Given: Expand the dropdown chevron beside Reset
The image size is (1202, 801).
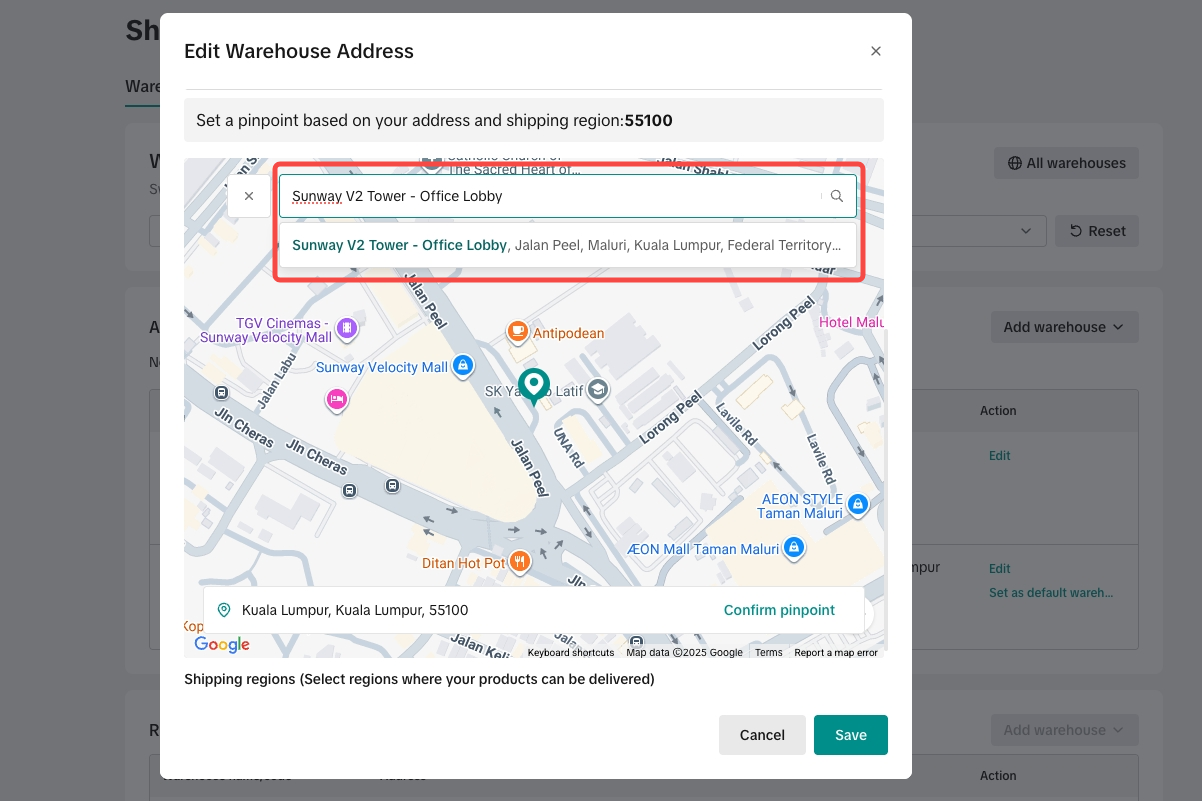Looking at the screenshot, I should [x=1026, y=231].
